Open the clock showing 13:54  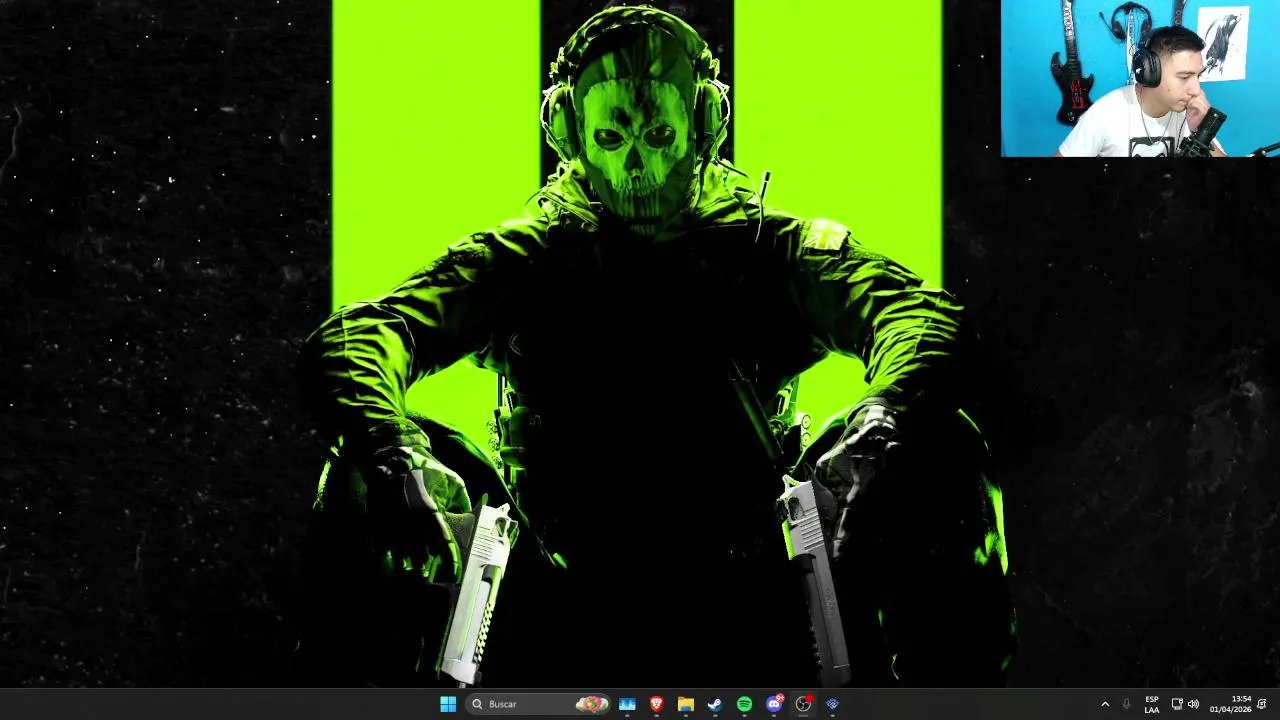click(x=1230, y=704)
